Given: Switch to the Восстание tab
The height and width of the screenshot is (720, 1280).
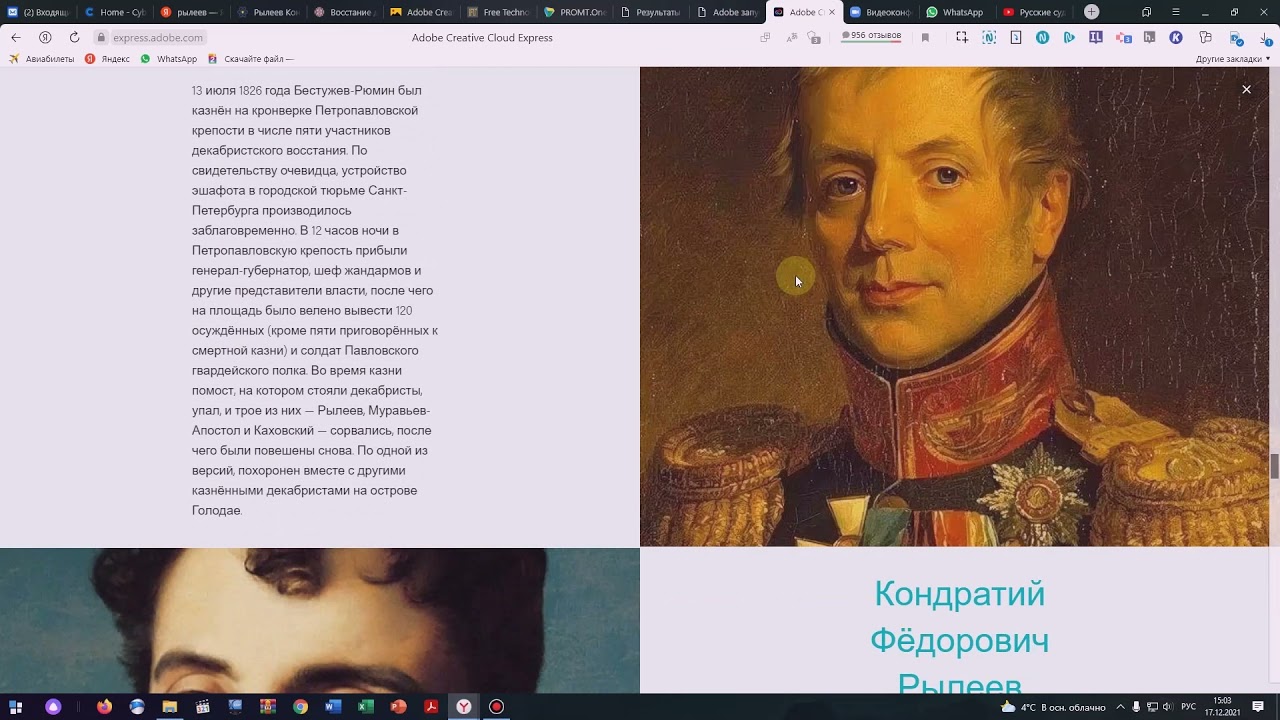Looking at the screenshot, I should click(345, 12).
